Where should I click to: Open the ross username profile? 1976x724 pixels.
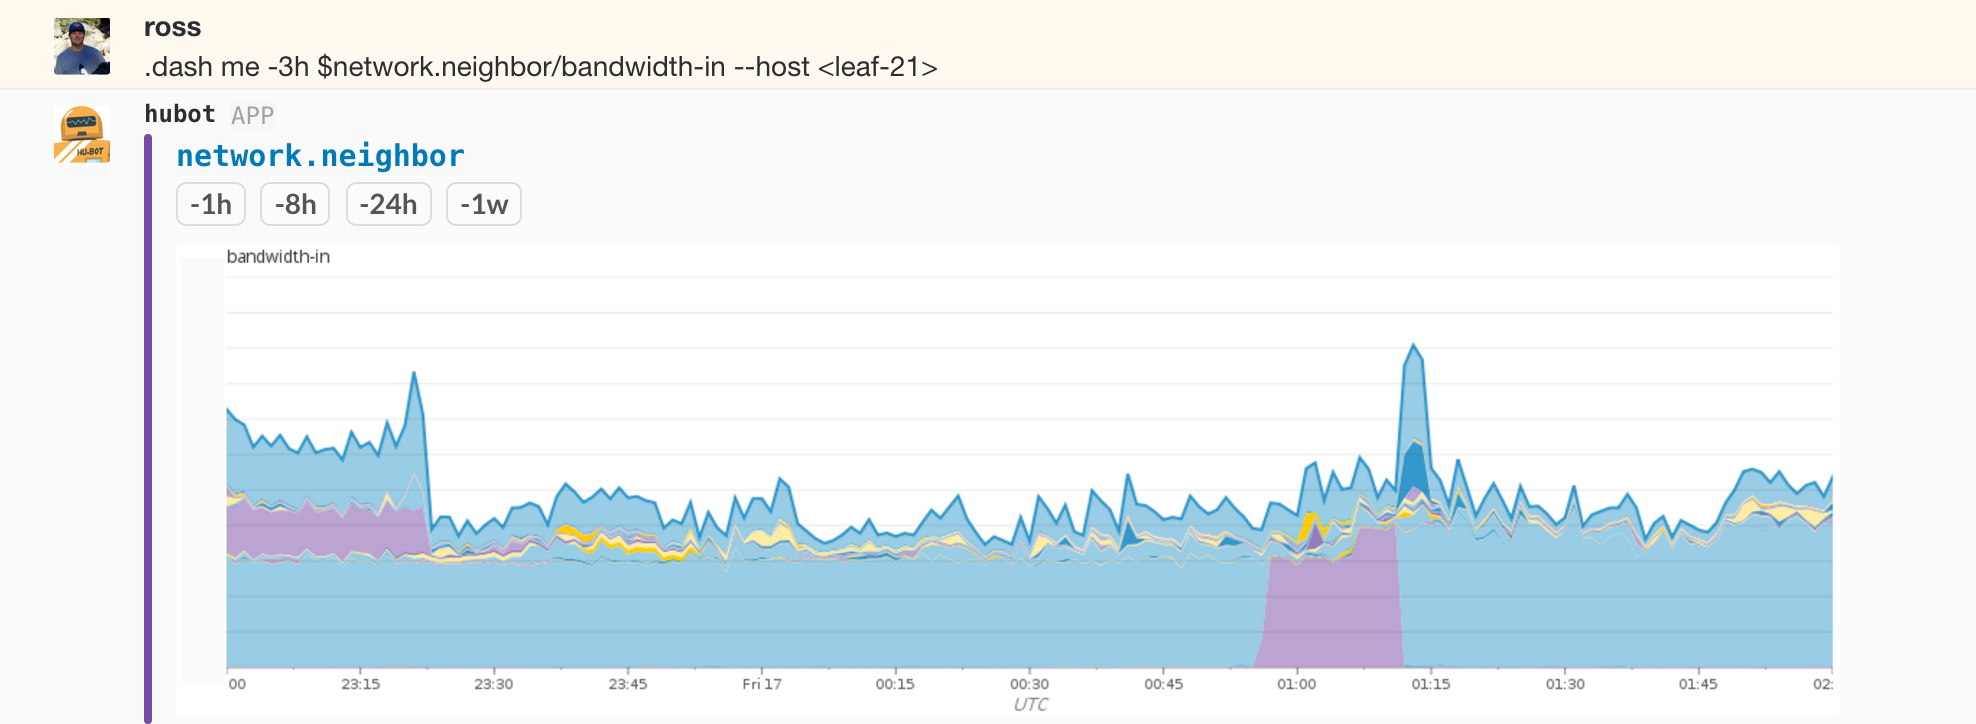point(172,27)
